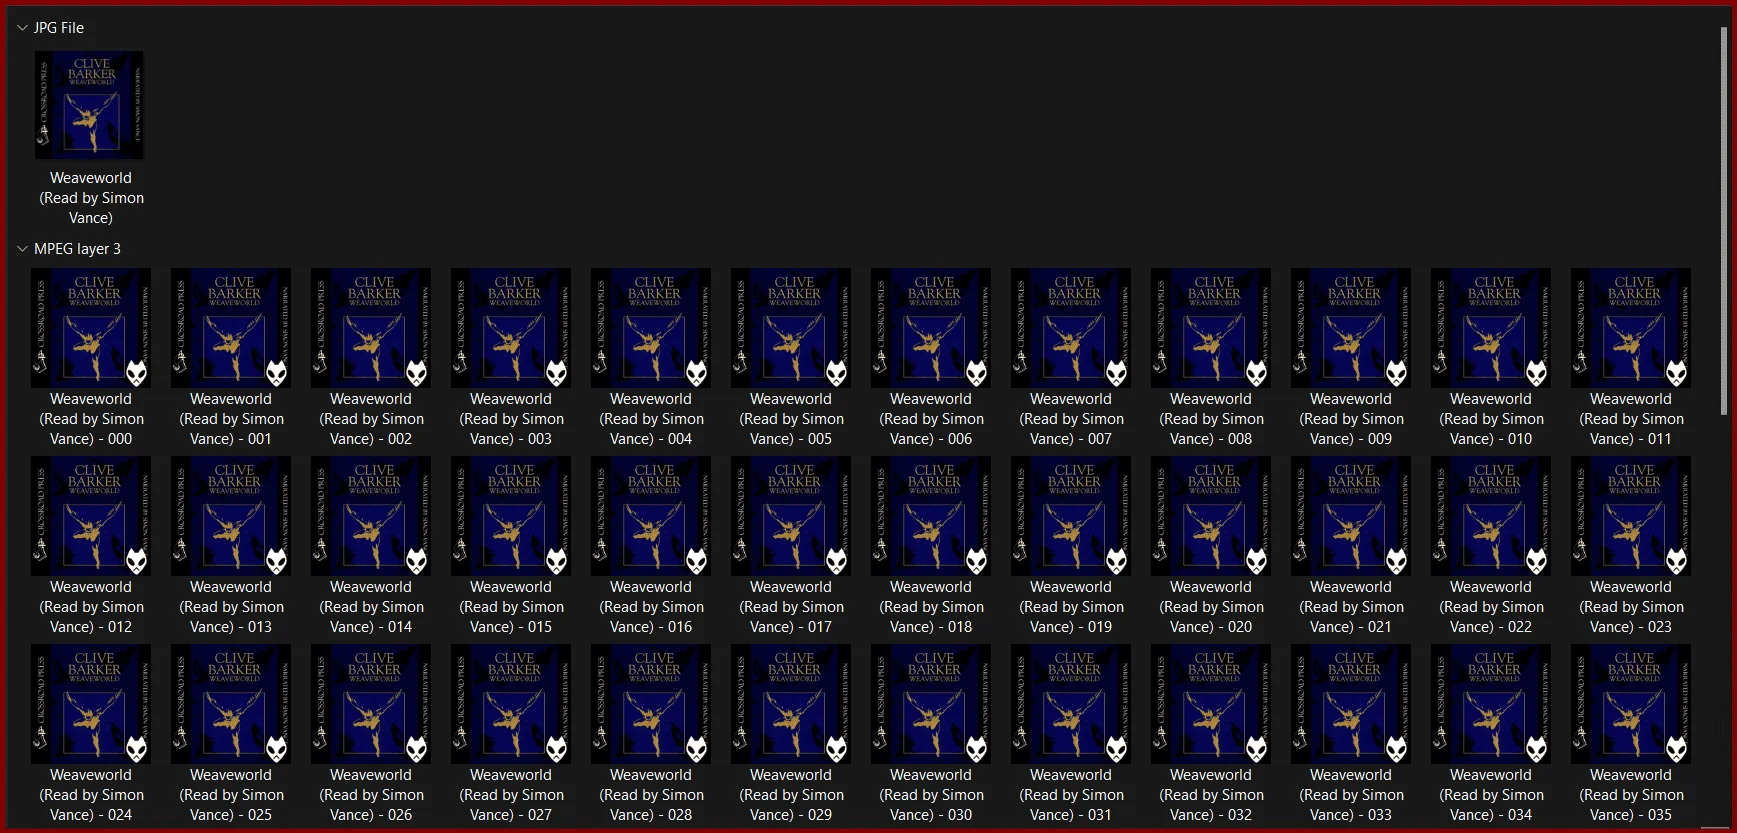The image size is (1737, 833).
Task: Collapse the MPEG layer 3 group chevron
Action: [22, 249]
